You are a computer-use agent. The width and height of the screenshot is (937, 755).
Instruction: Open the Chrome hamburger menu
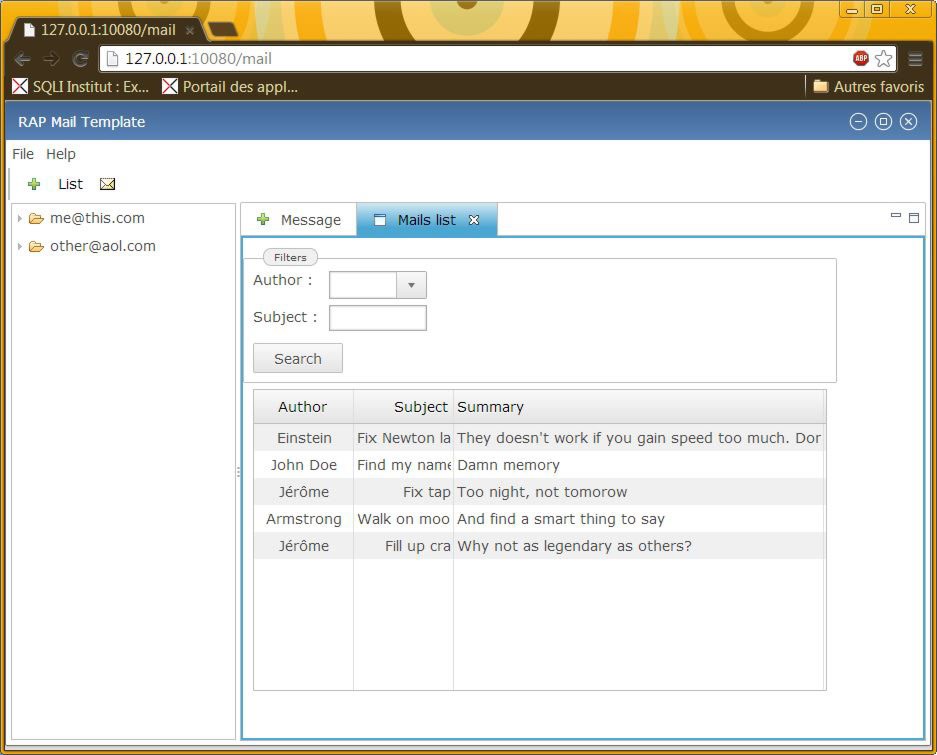(915, 59)
